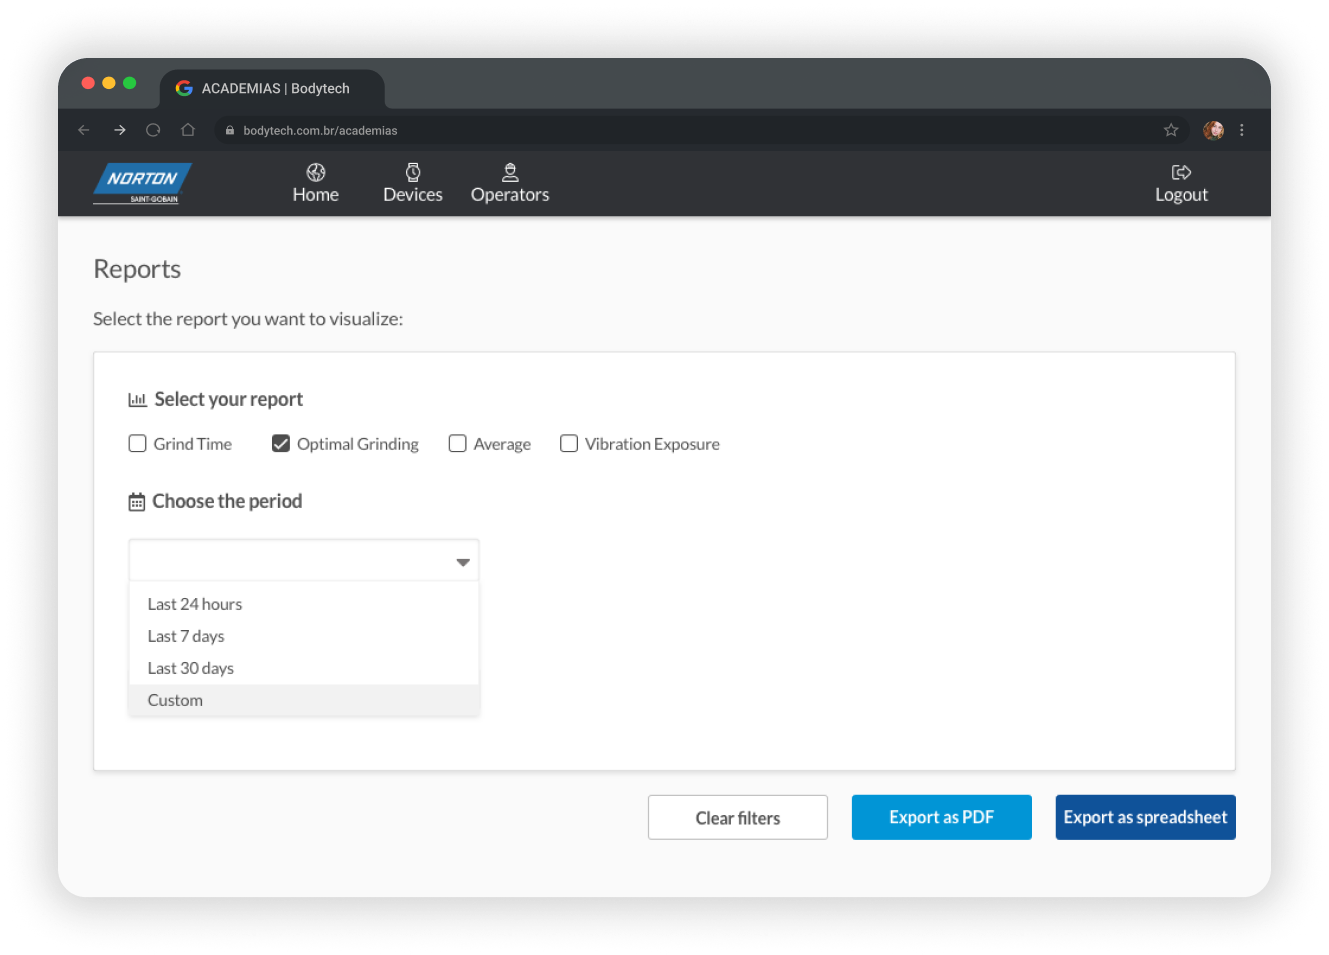
Task: Open the Devices menu label
Action: point(413,195)
